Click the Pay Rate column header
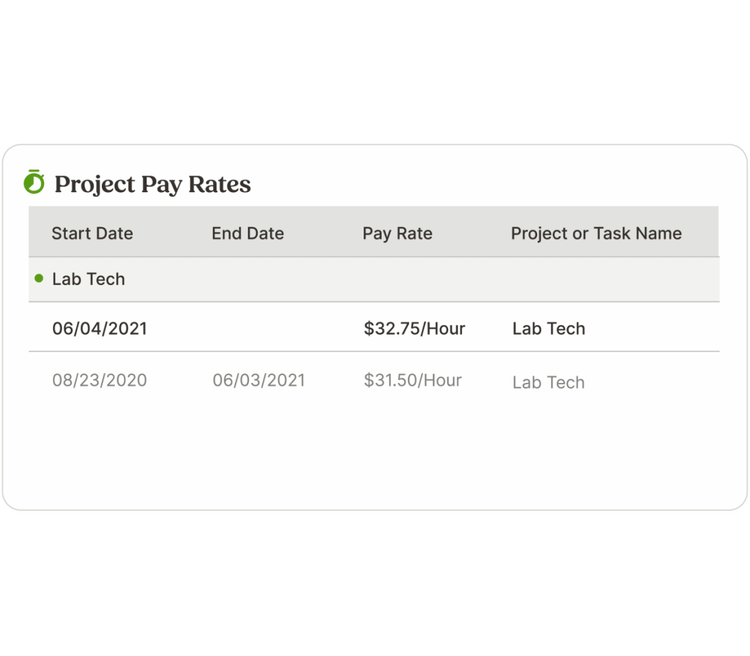 (397, 233)
